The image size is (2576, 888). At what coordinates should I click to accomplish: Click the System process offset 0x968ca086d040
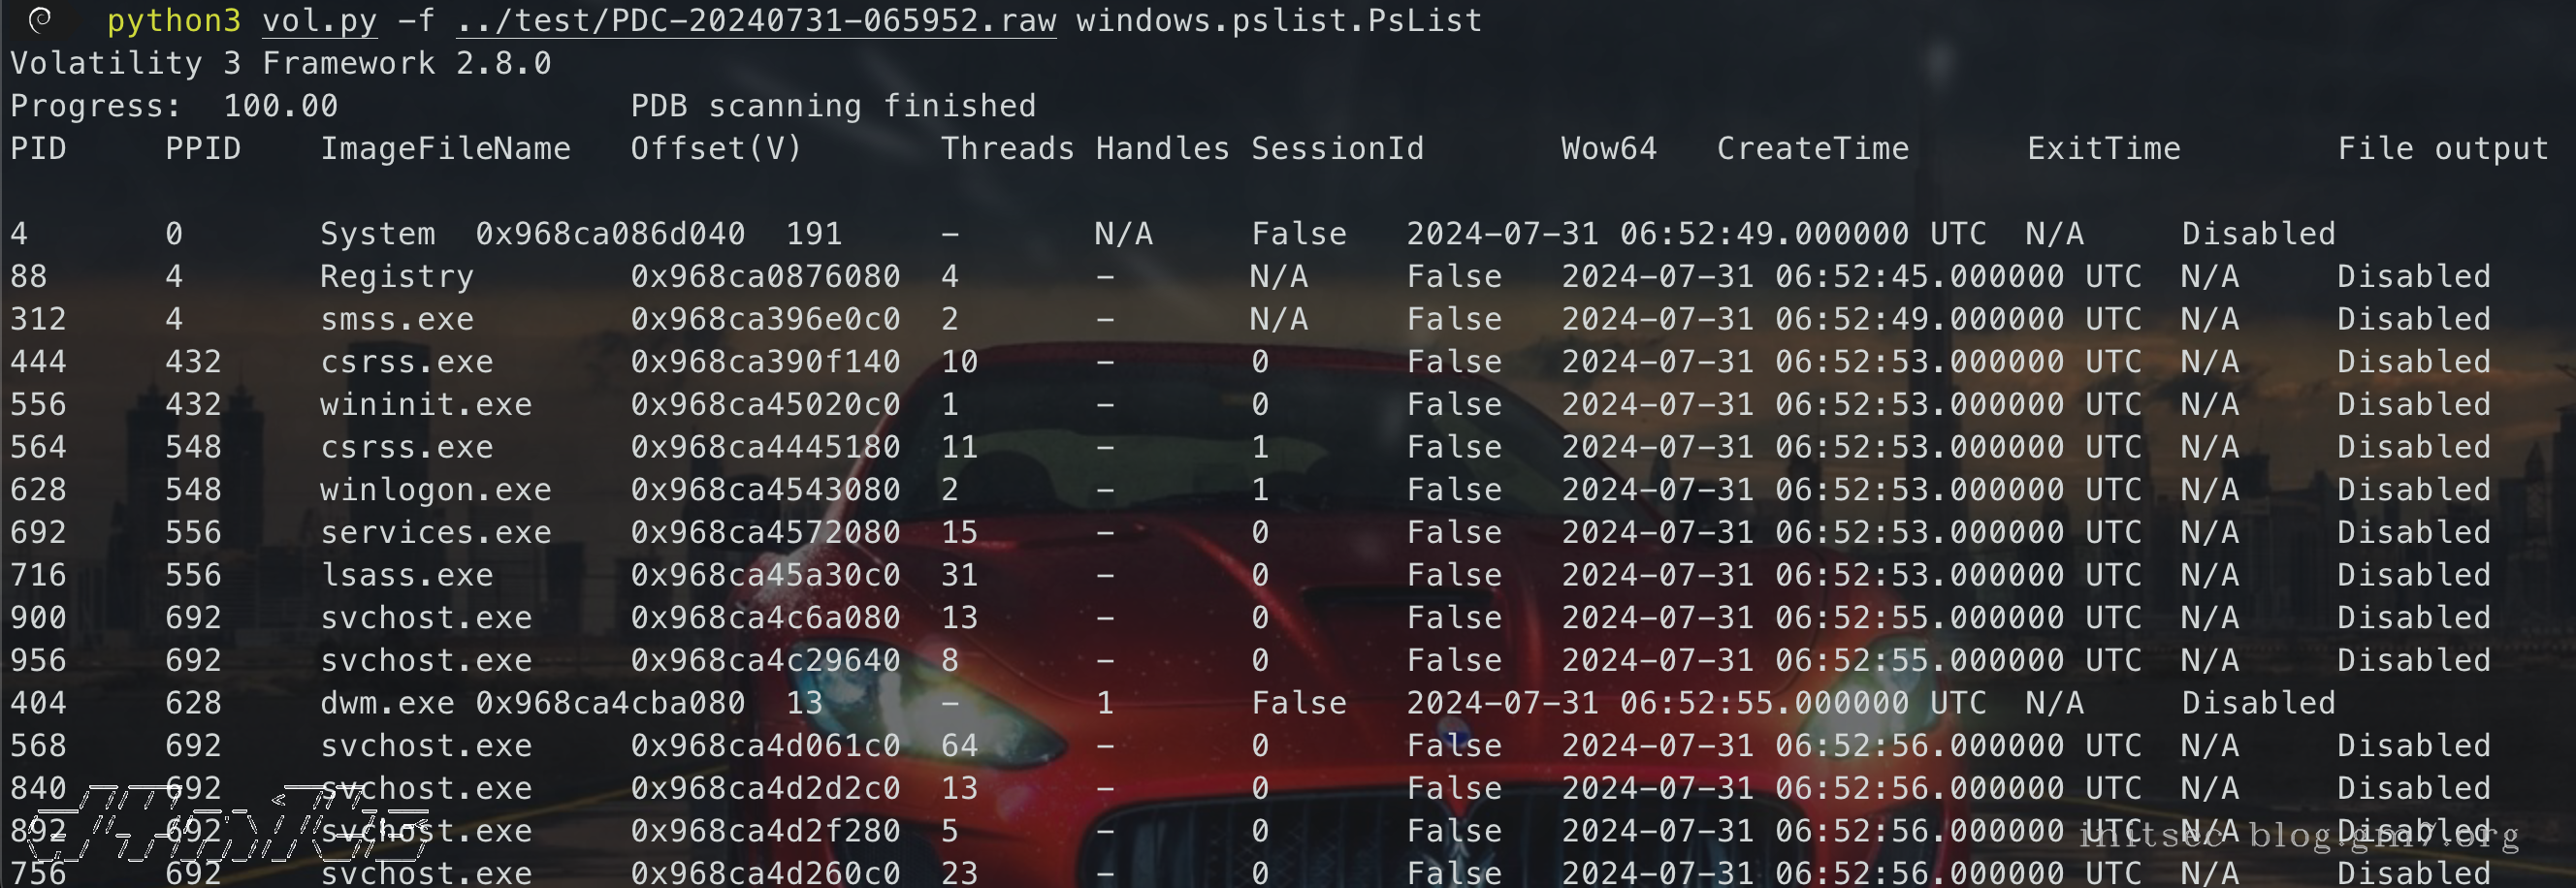click(x=610, y=234)
